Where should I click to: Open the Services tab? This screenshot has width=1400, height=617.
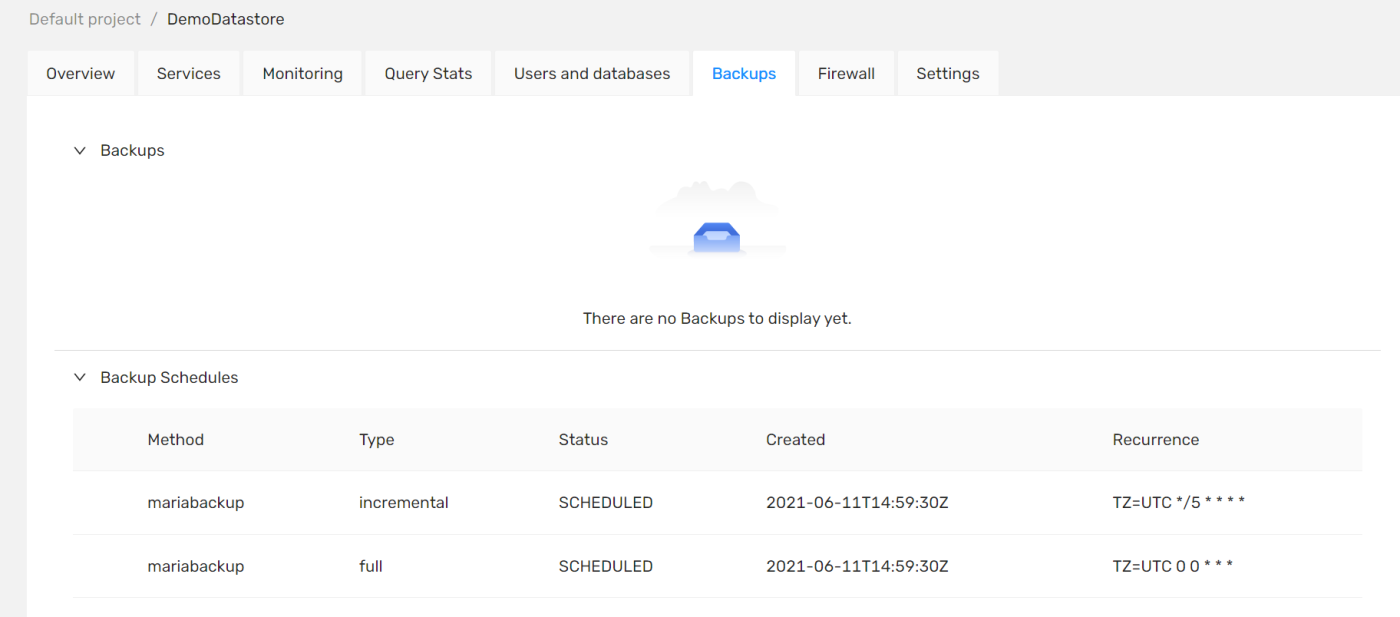pos(188,72)
